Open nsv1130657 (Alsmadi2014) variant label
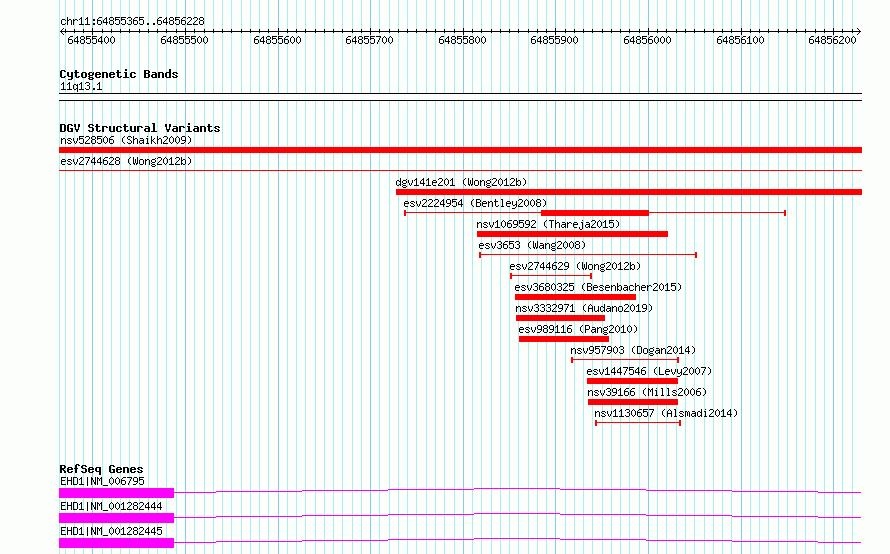Screen dimensions: 890x554 point(666,413)
